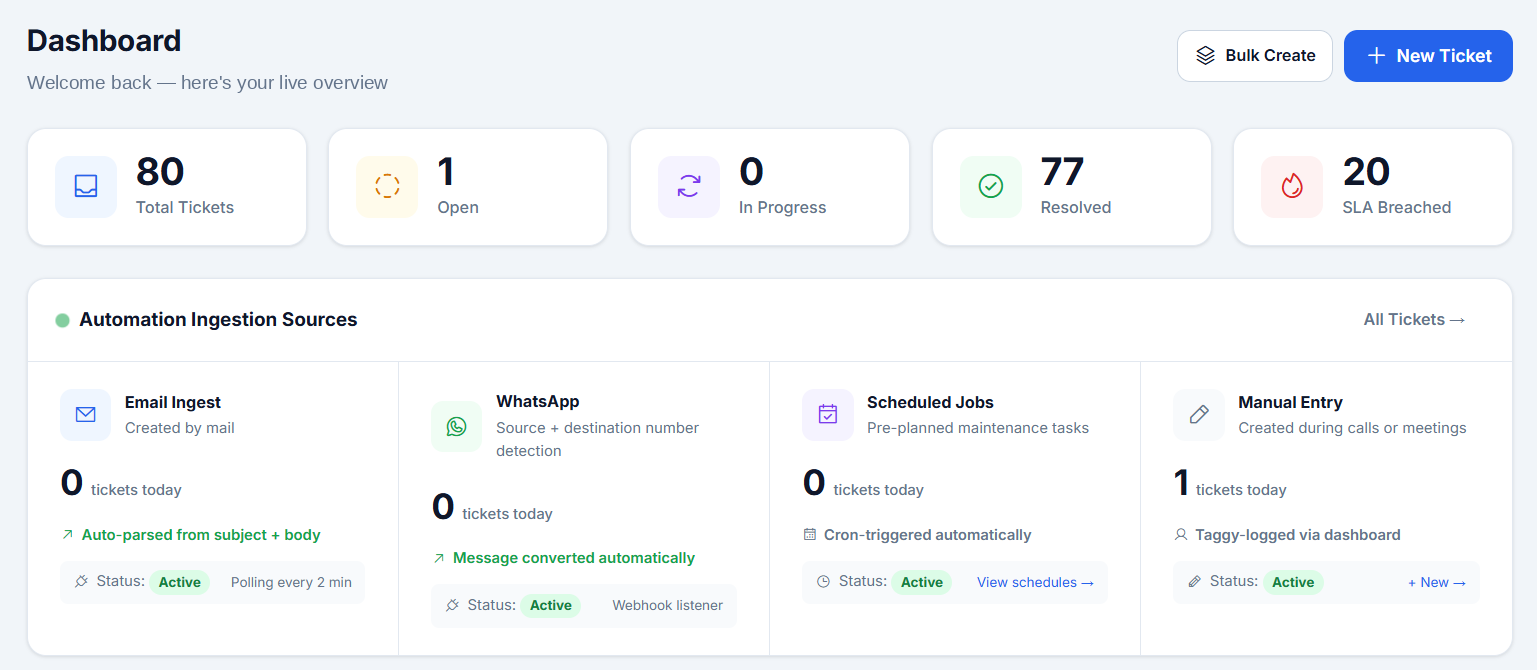The height and width of the screenshot is (670, 1537).
Task: Click the arrow icon beside Message converted automatically
Action: click(x=438, y=558)
